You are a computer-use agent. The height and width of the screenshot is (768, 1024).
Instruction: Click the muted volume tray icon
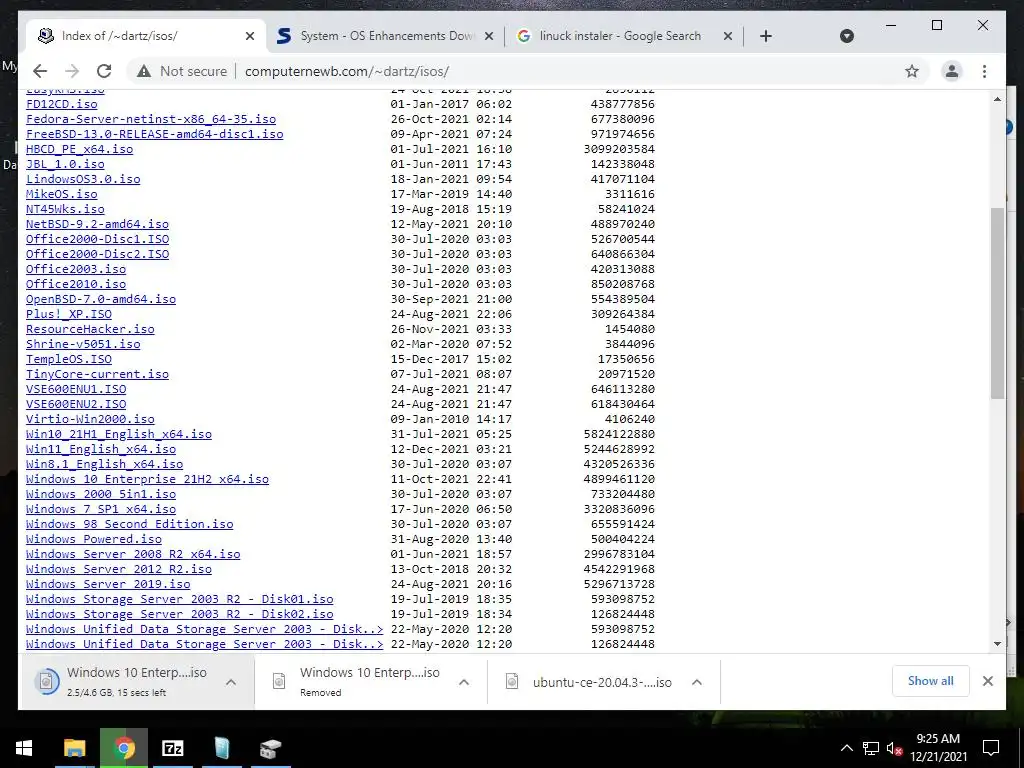pos(894,748)
